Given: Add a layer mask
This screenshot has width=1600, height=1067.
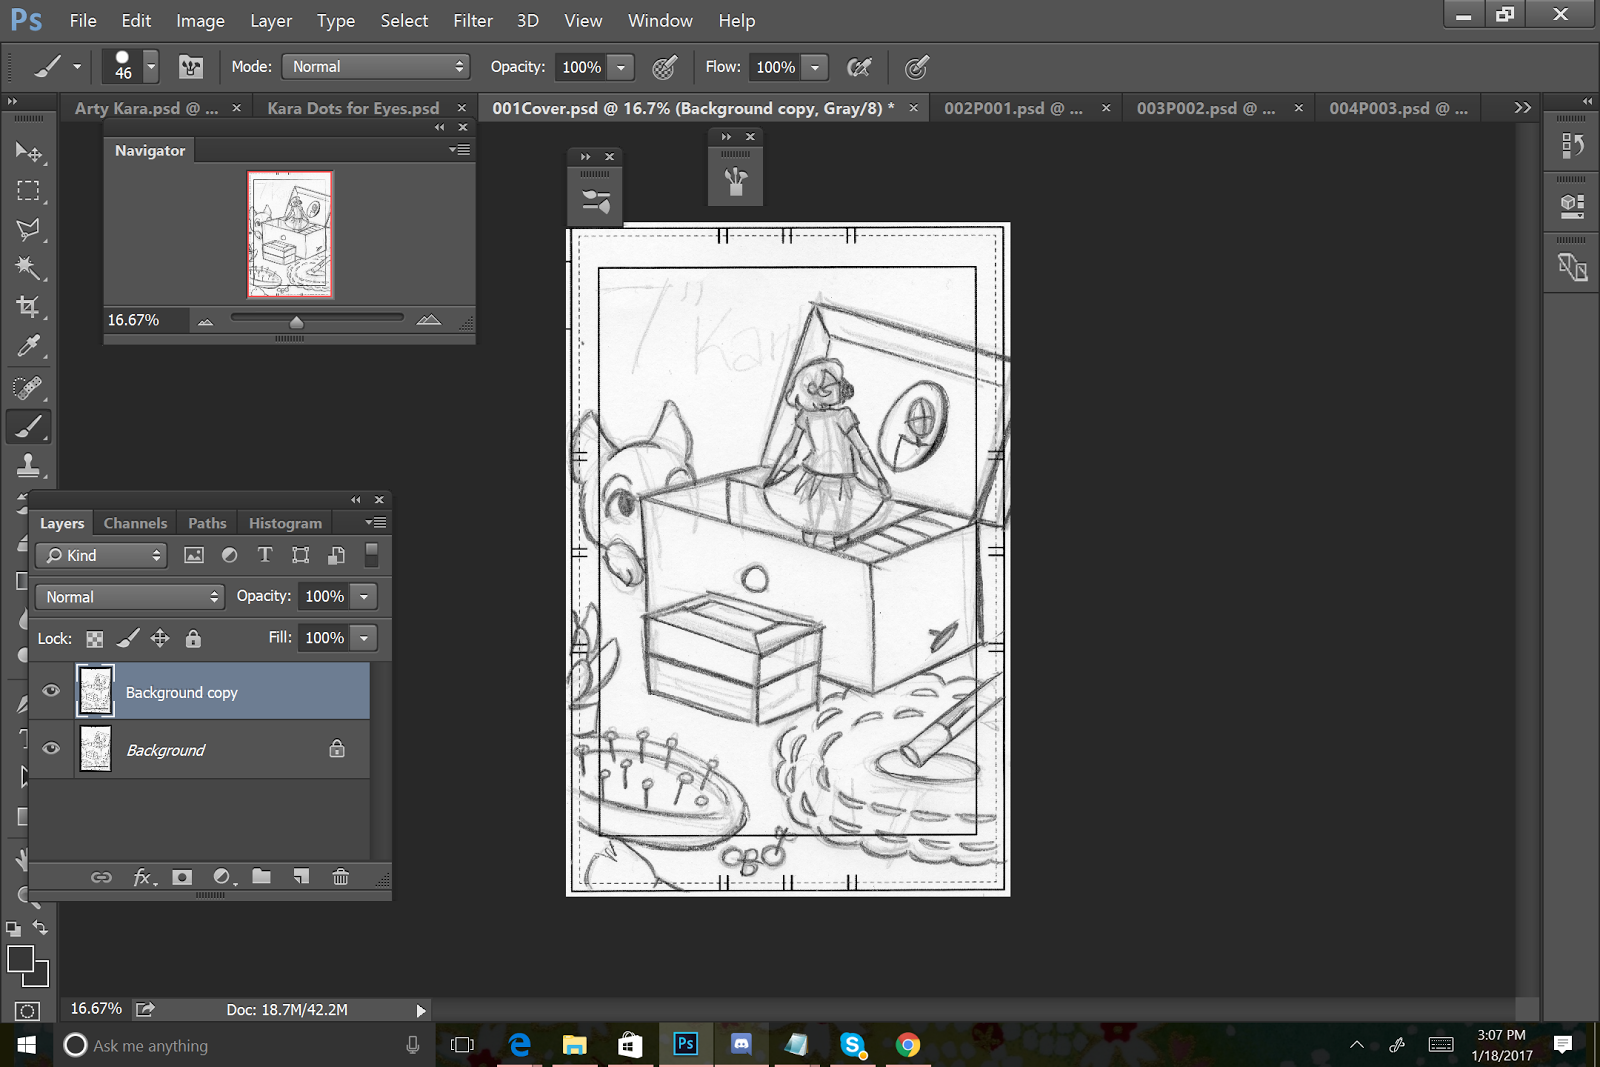Looking at the screenshot, I should click(182, 877).
